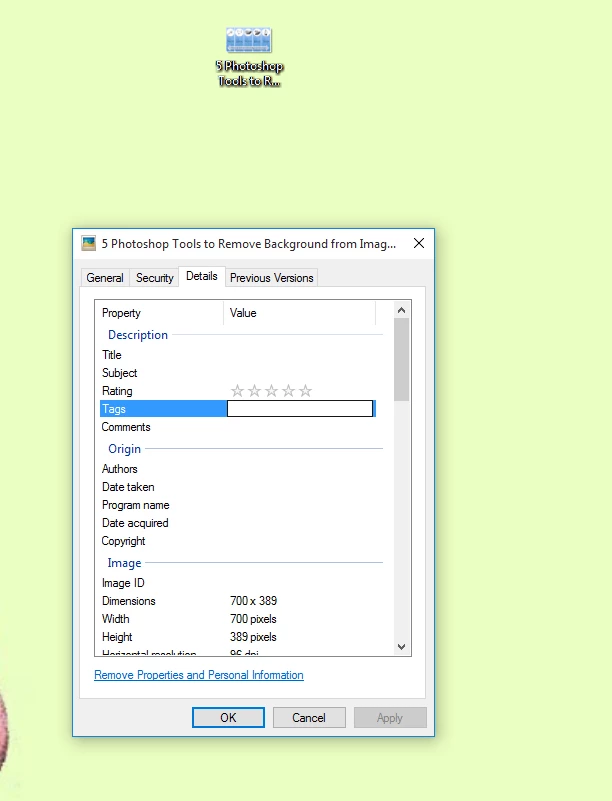The image size is (612, 801).
Task: Click the 700 x 389 dimensions value
Action: [253, 601]
